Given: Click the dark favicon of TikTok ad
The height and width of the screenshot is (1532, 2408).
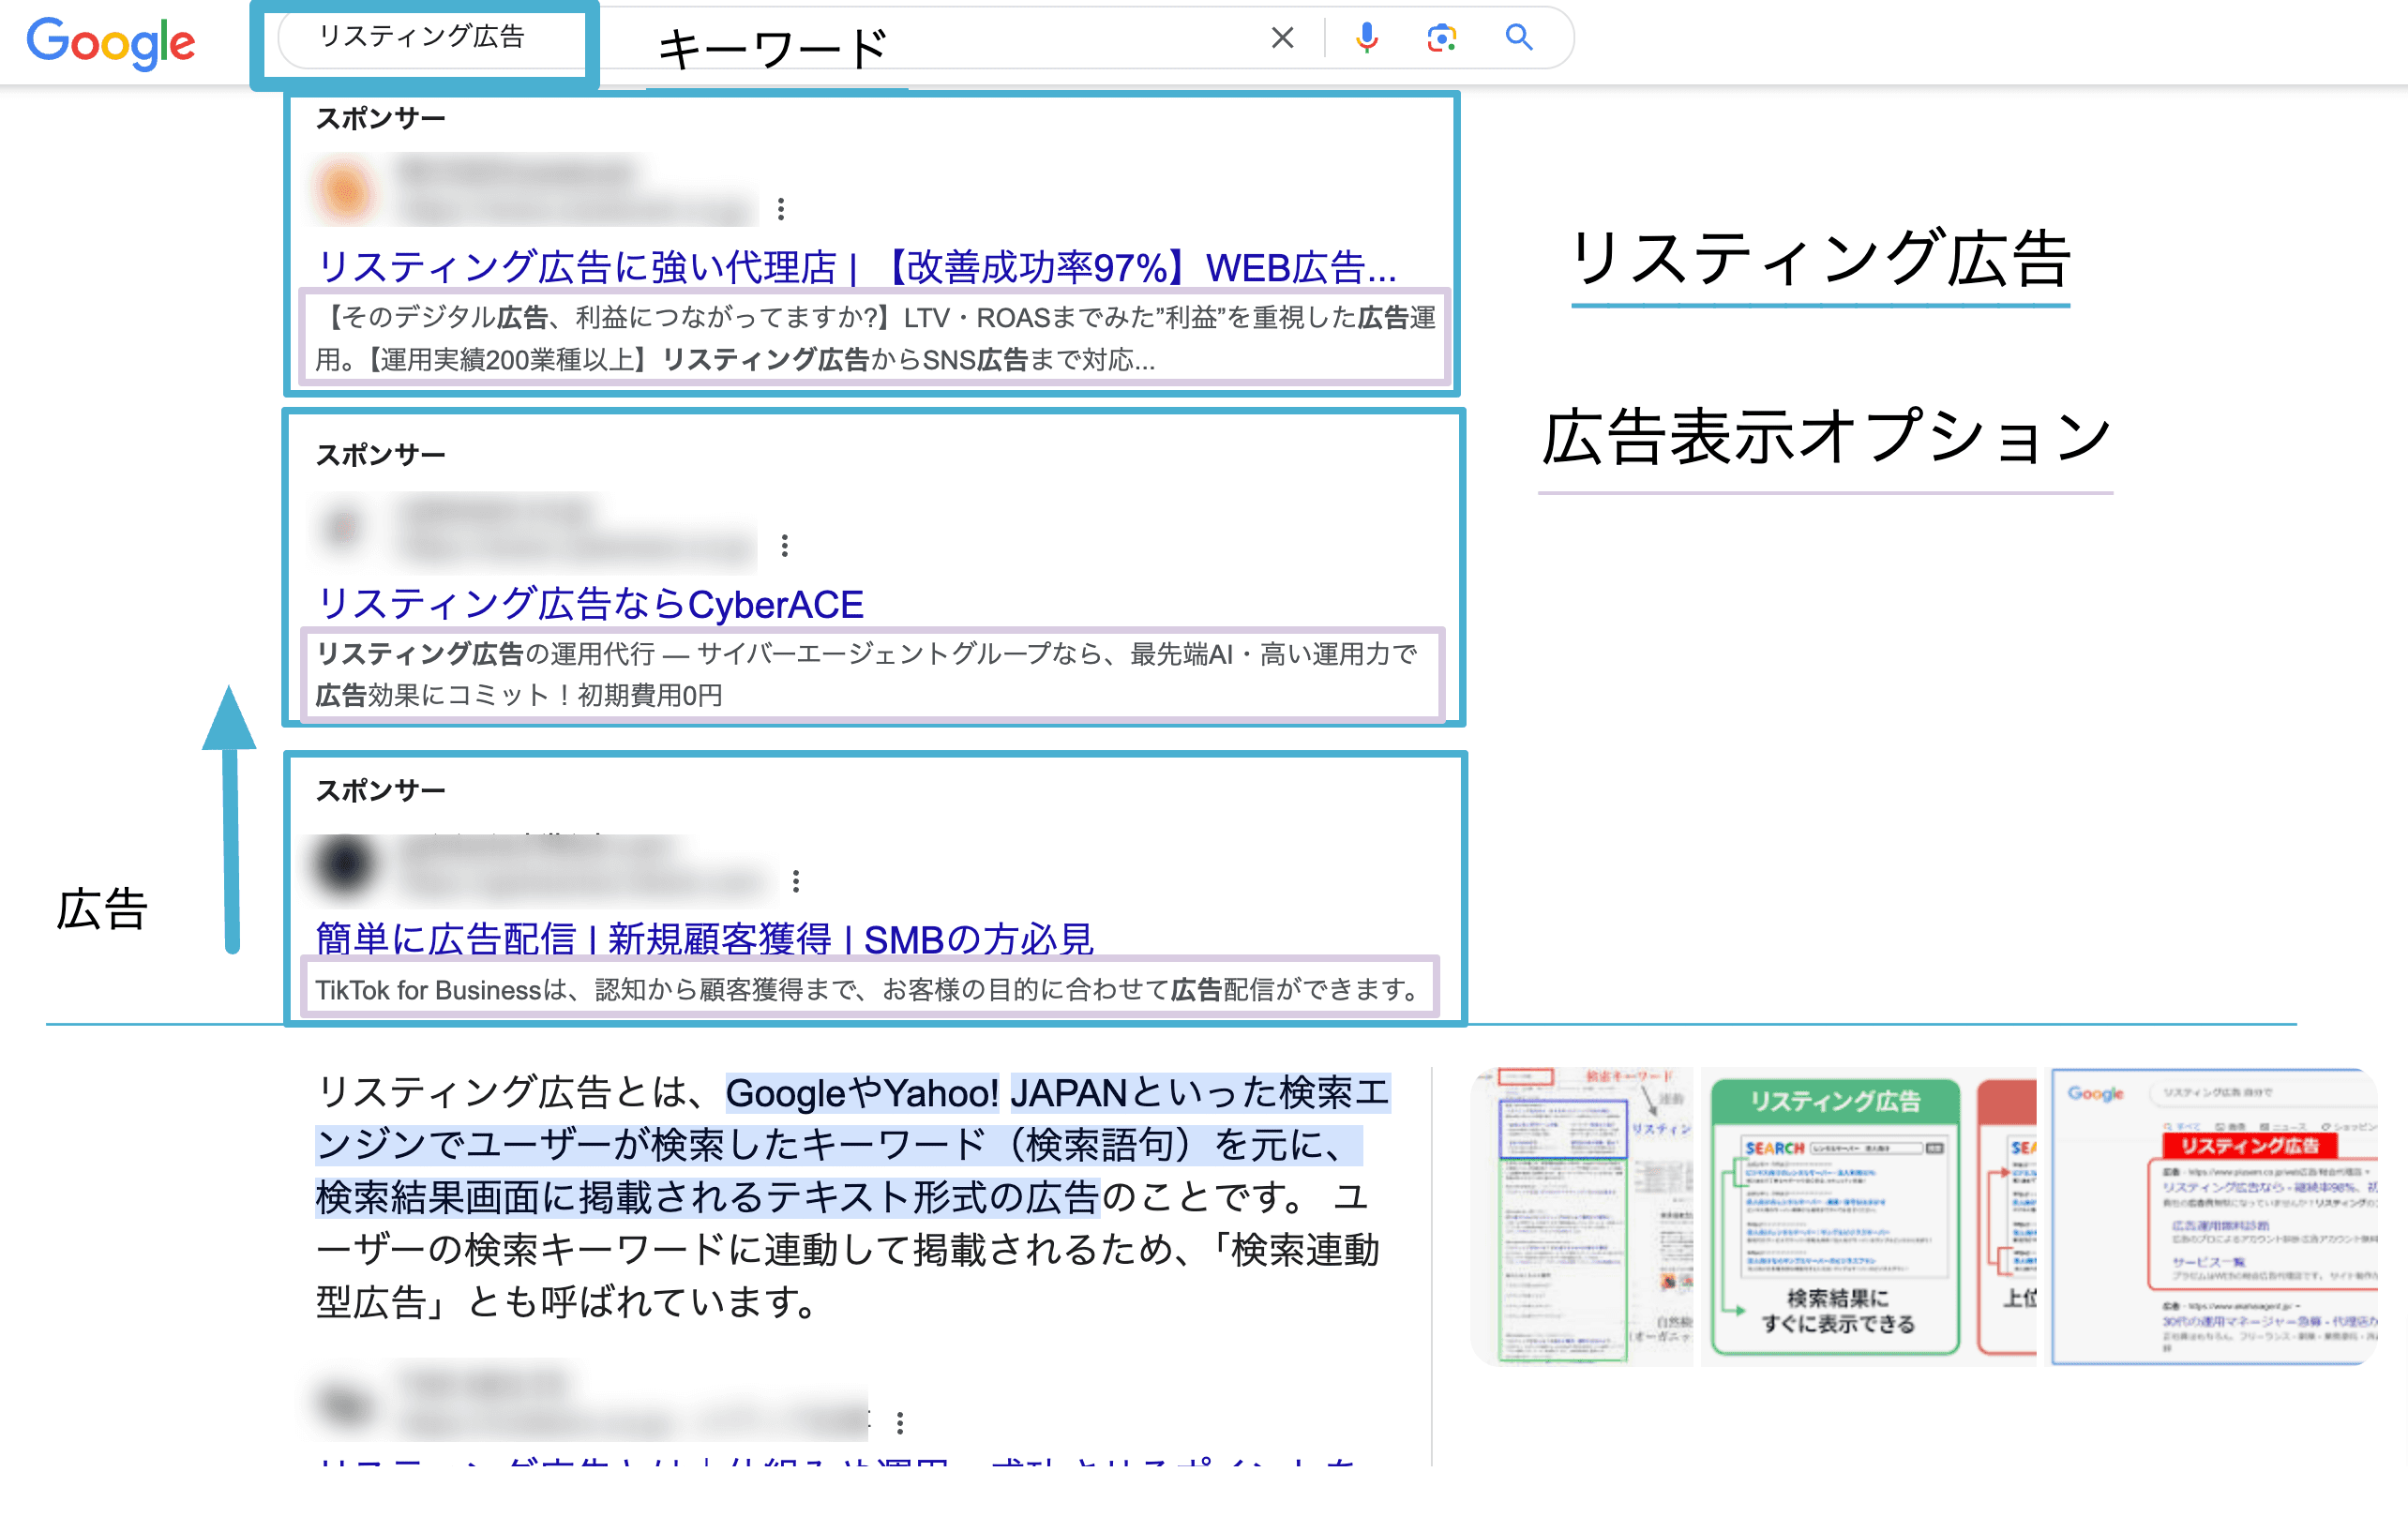Looking at the screenshot, I should (345, 864).
